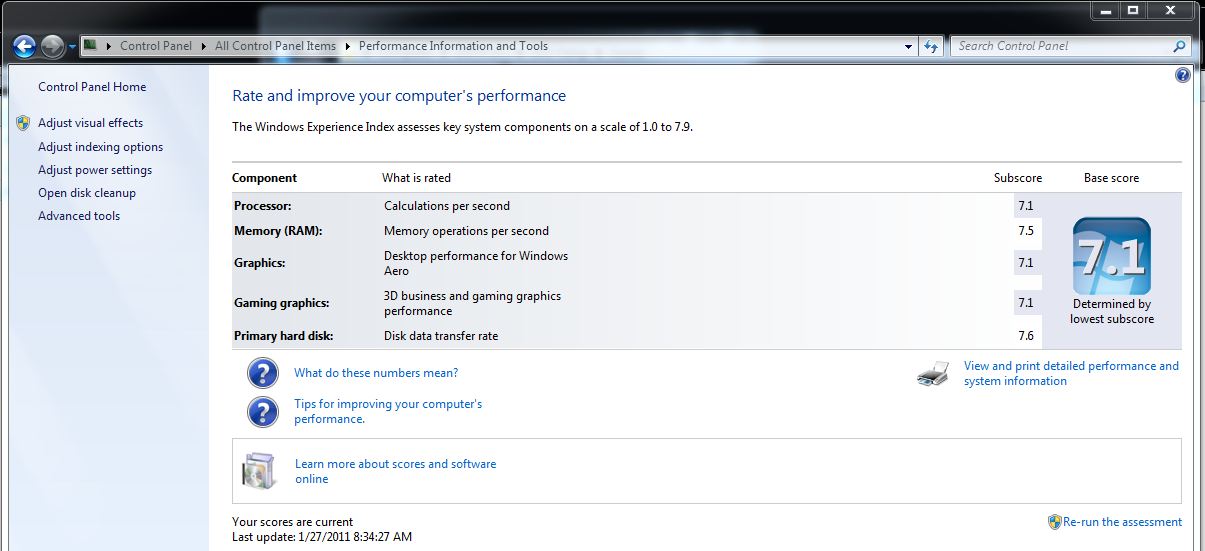1205x551 pixels.
Task: Open What do these numbers mean link
Action: point(376,373)
